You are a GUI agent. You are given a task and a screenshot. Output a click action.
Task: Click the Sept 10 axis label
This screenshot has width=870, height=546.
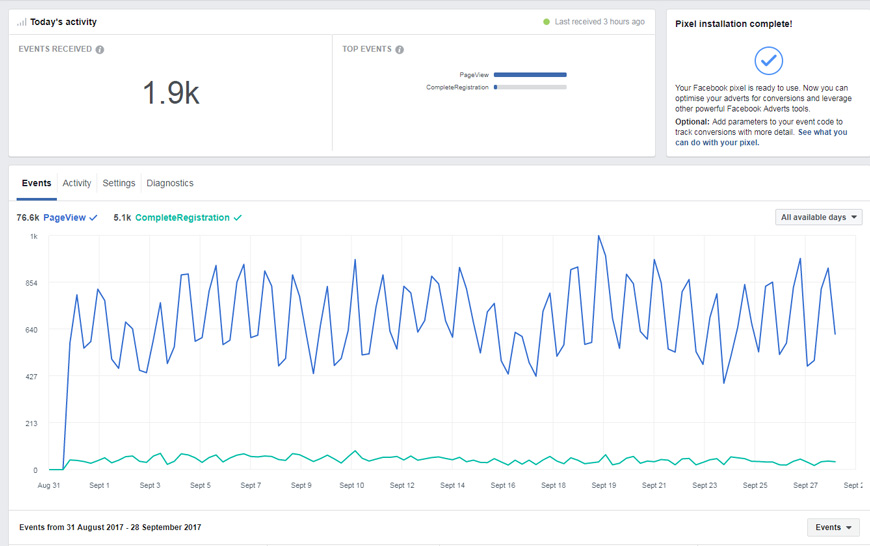click(352, 485)
